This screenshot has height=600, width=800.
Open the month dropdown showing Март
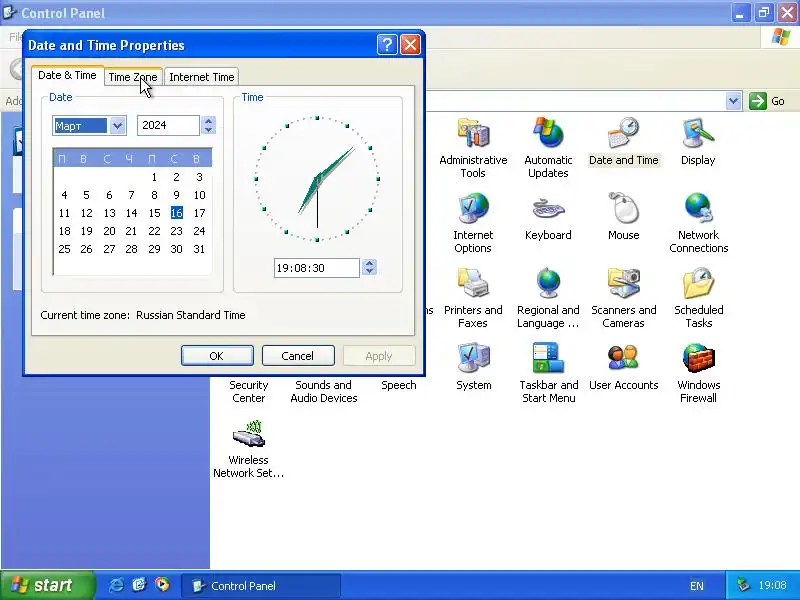click(x=117, y=126)
